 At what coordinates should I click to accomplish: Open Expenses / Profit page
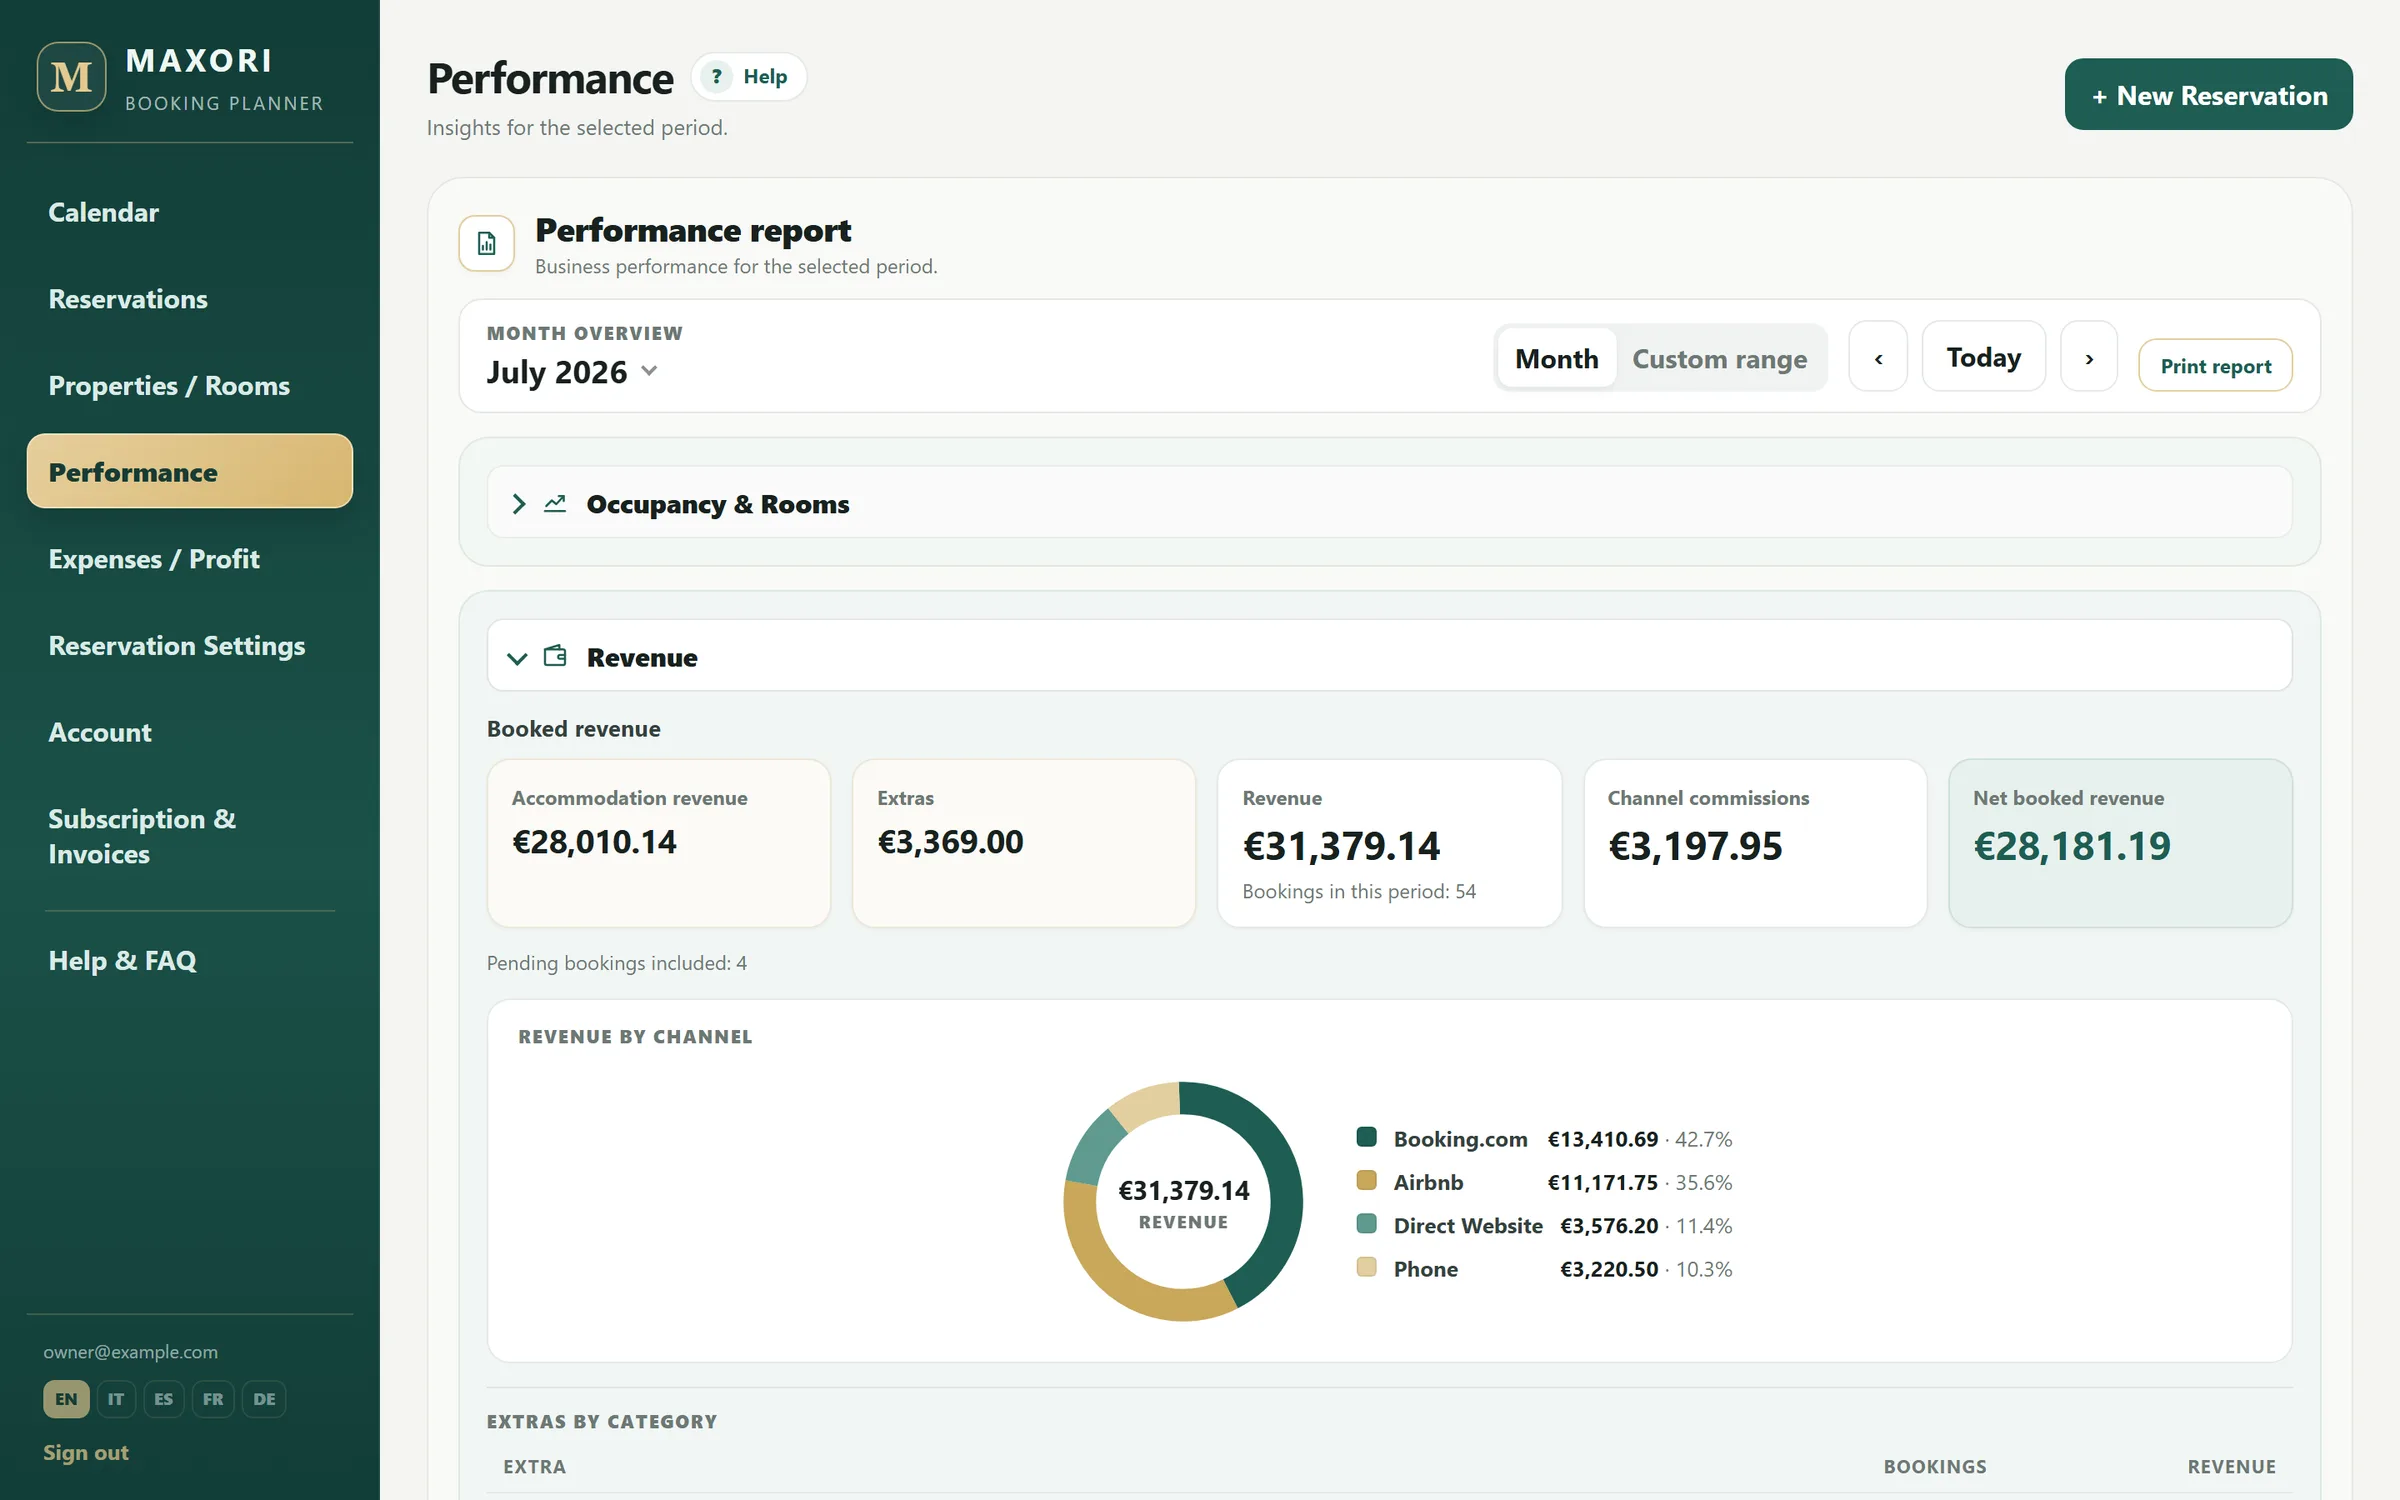(x=190, y=559)
